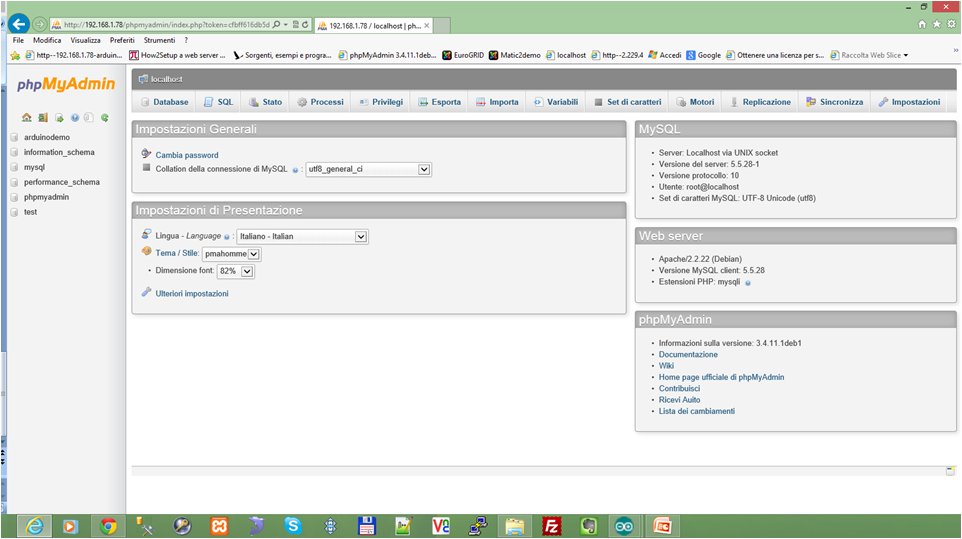Expand the Raccolta Web Slice dropdown arrow

906,55
